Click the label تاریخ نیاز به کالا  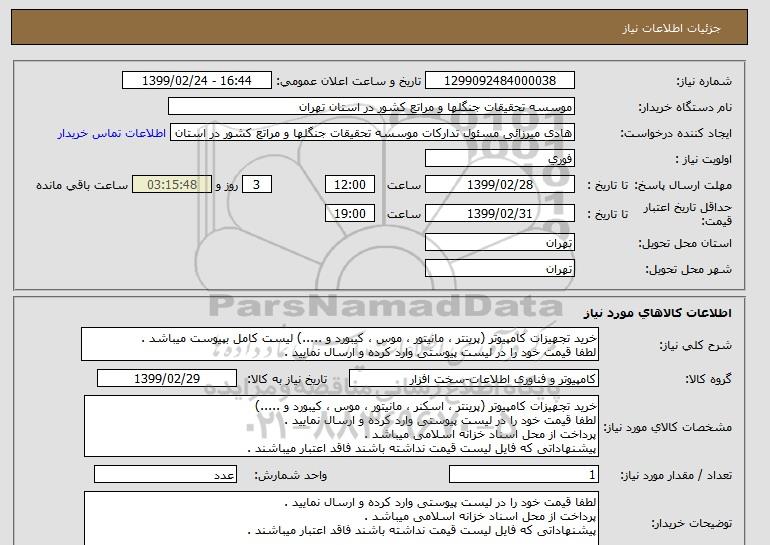coord(287,379)
